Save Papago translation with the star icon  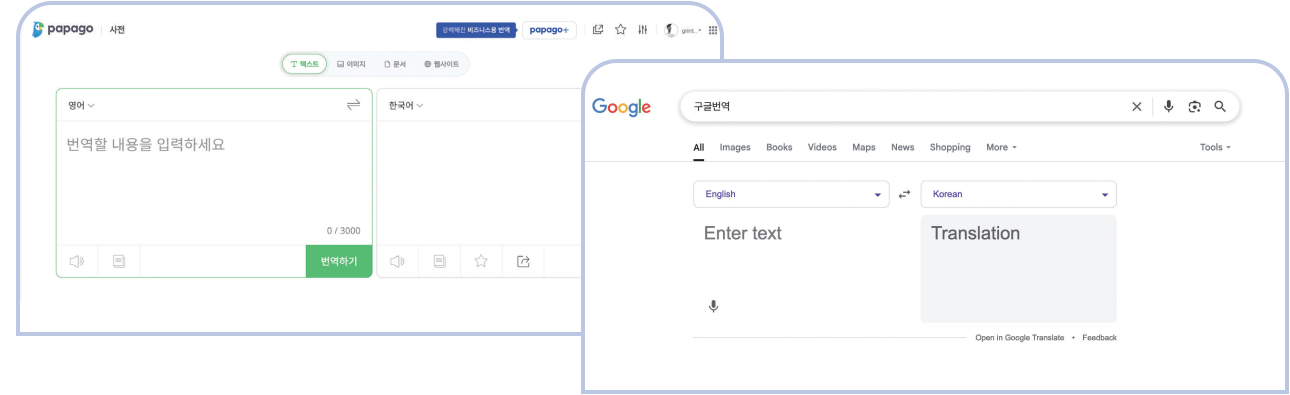click(481, 261)
